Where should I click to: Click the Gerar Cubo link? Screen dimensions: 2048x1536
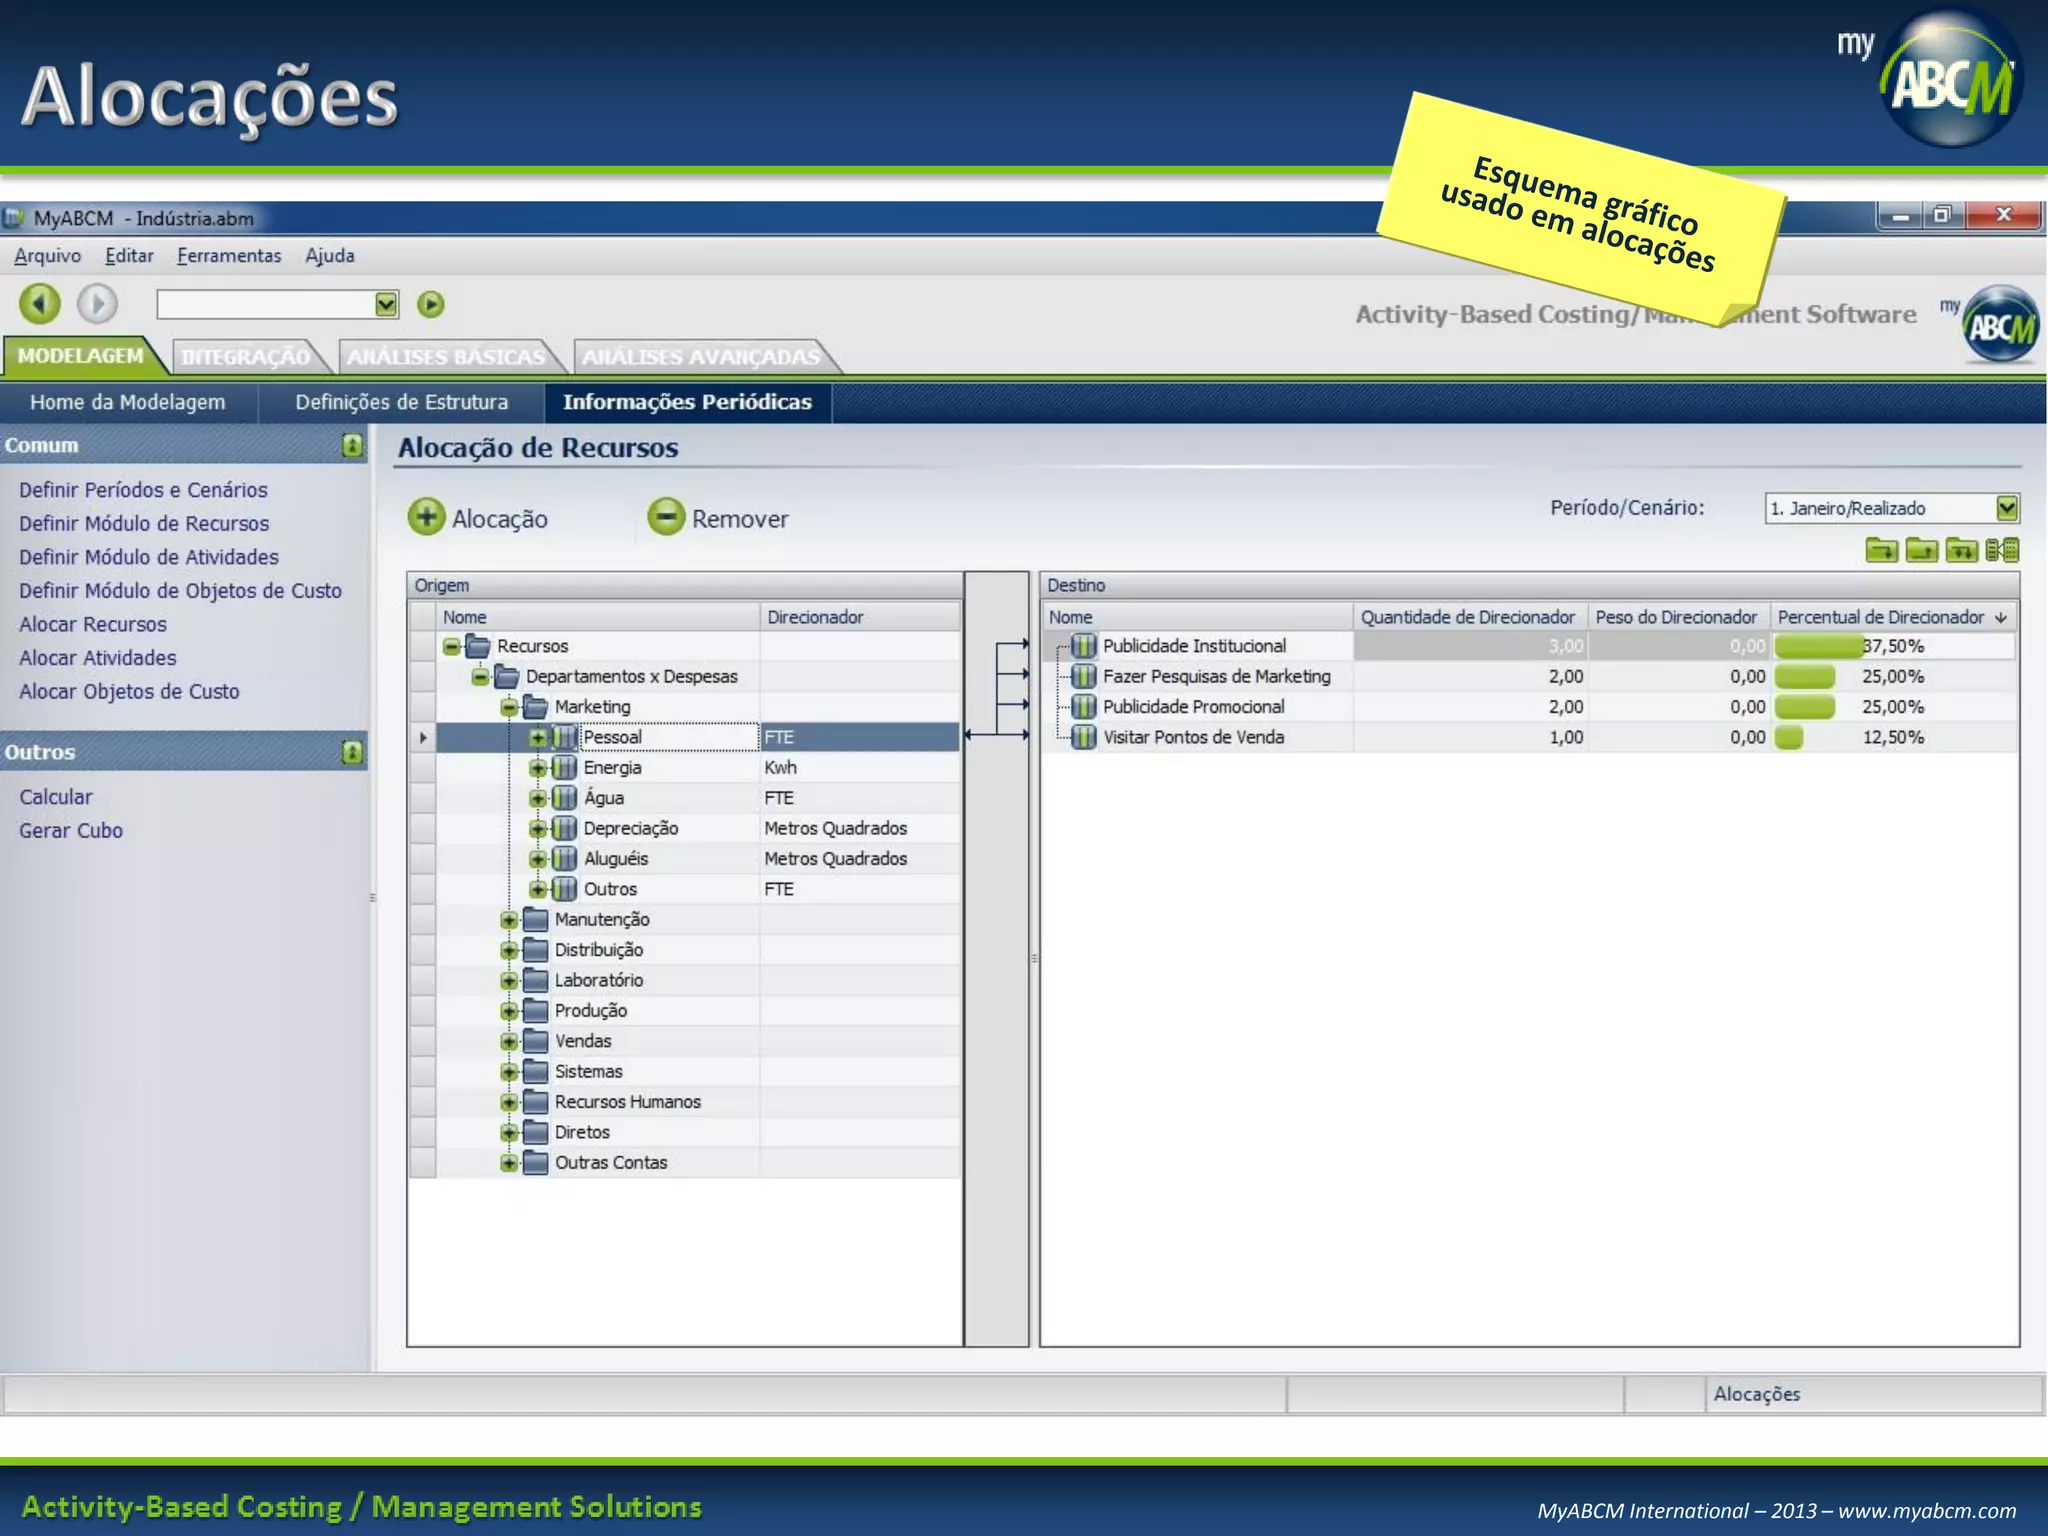pyautogui.click(x=71, y=831)
